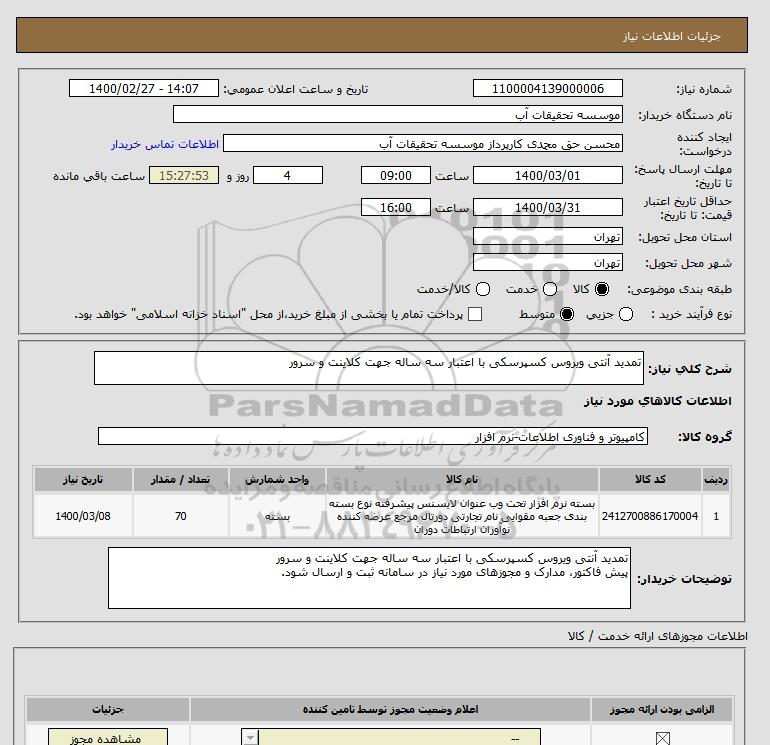Click the جزئیات column header

[108, 709]
